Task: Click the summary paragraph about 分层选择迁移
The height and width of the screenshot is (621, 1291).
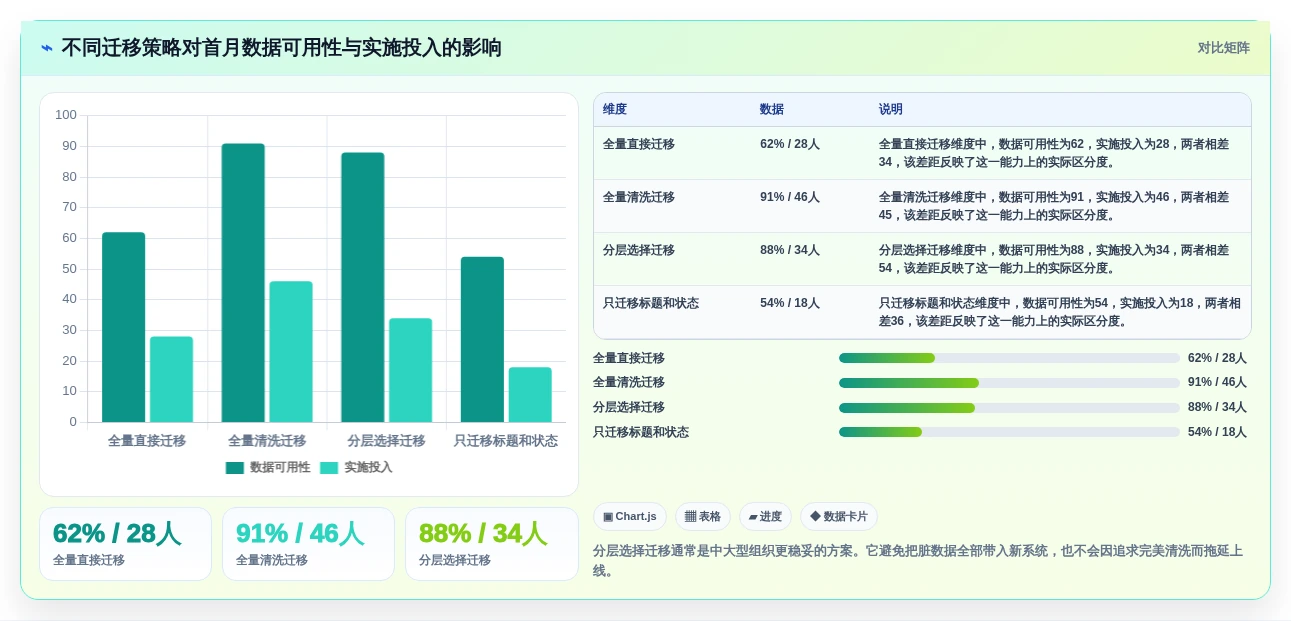Action: tap(918, 561)
